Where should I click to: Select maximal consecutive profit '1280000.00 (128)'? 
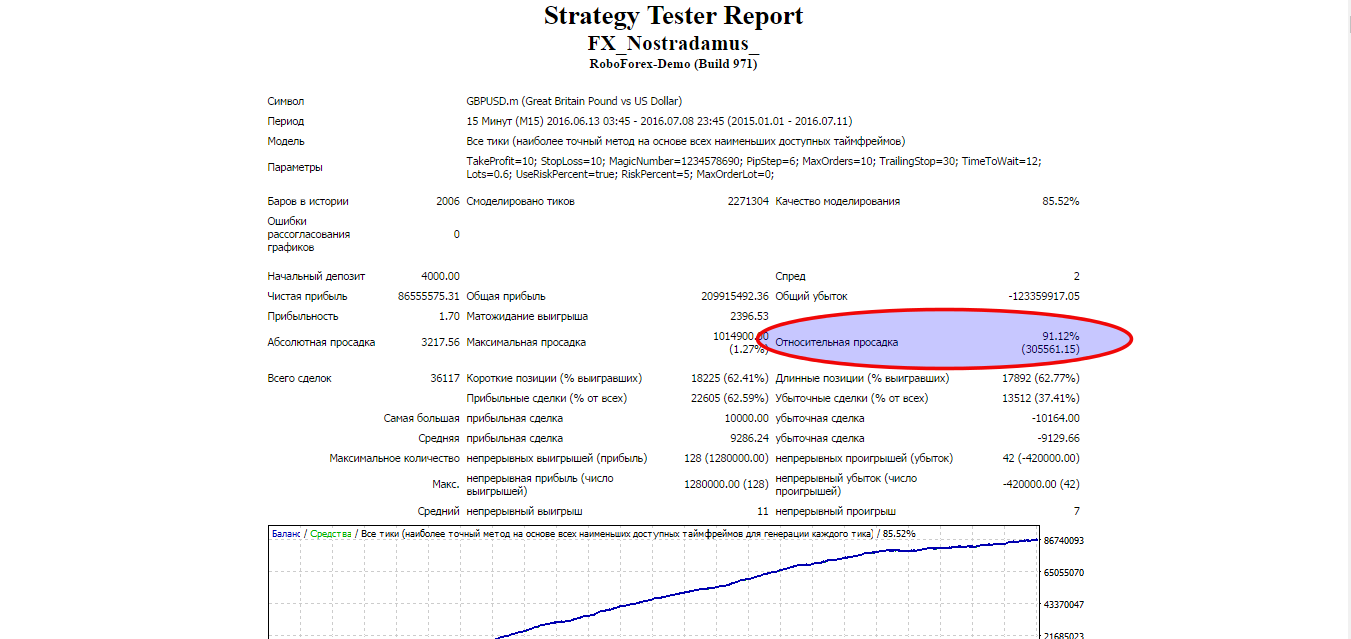pyautogui.click(x=726, y=484)
